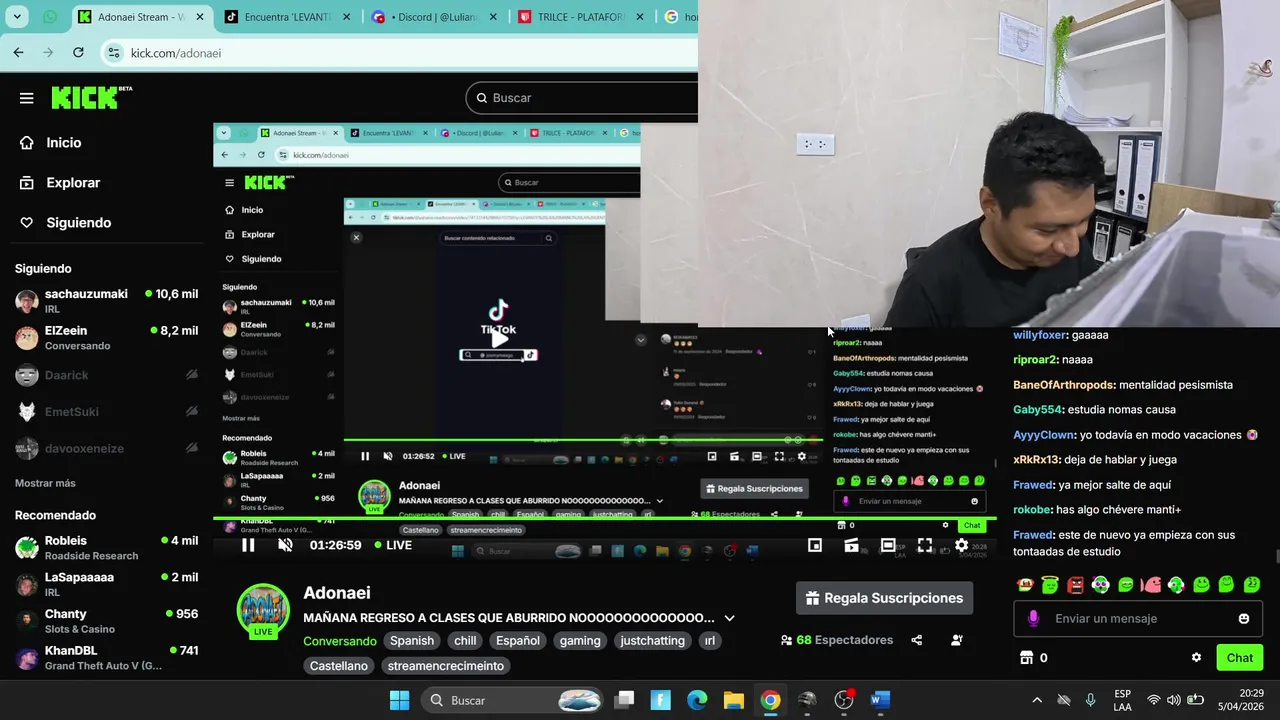Insert the pink fish emote
The image size is (1280, 720).
[1150, 585]
